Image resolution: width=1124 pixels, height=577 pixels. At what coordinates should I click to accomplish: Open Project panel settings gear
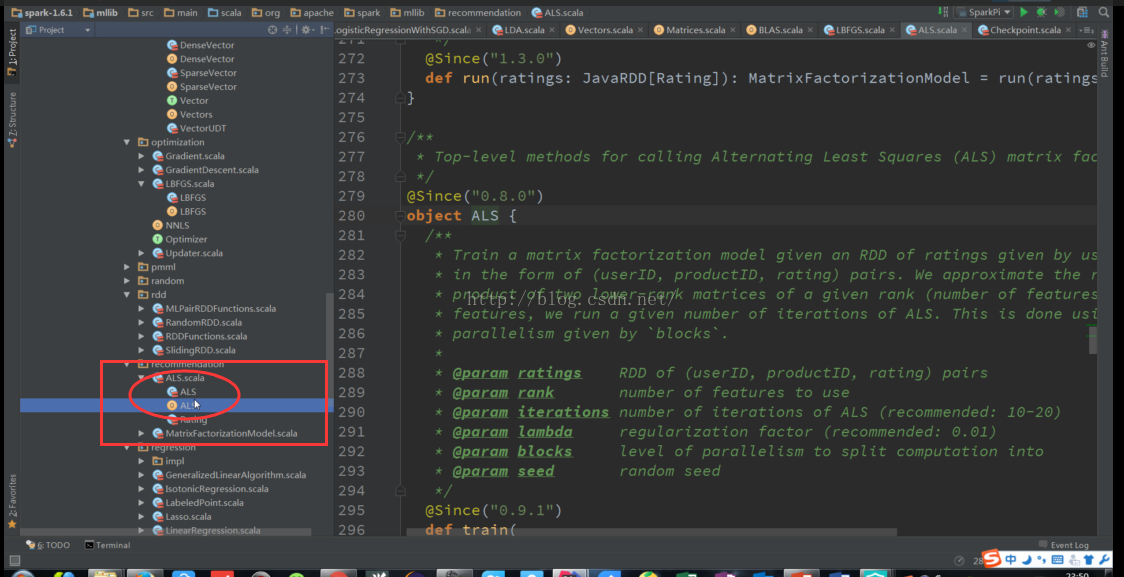[x=307, y=30]
